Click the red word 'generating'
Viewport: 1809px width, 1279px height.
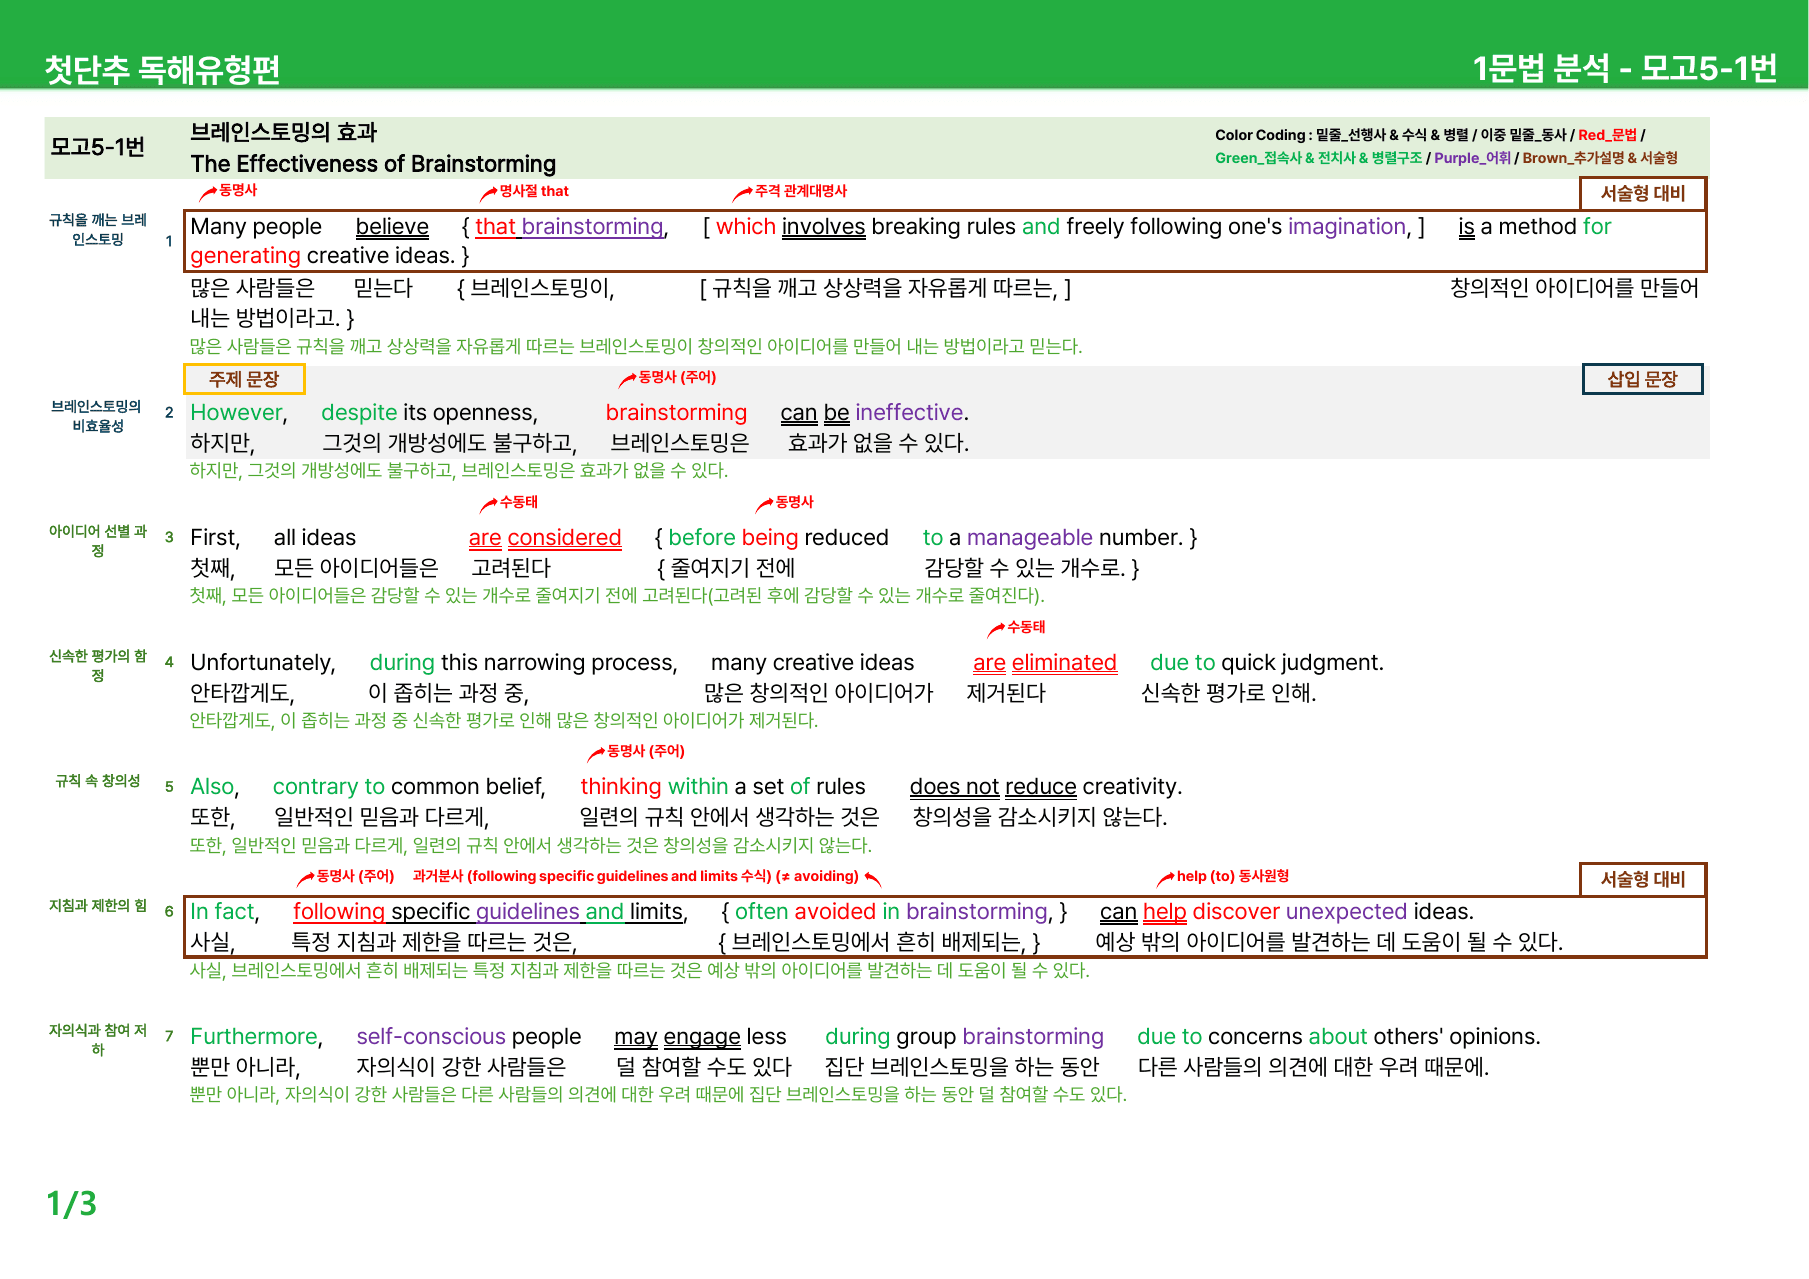coord(245,256)
